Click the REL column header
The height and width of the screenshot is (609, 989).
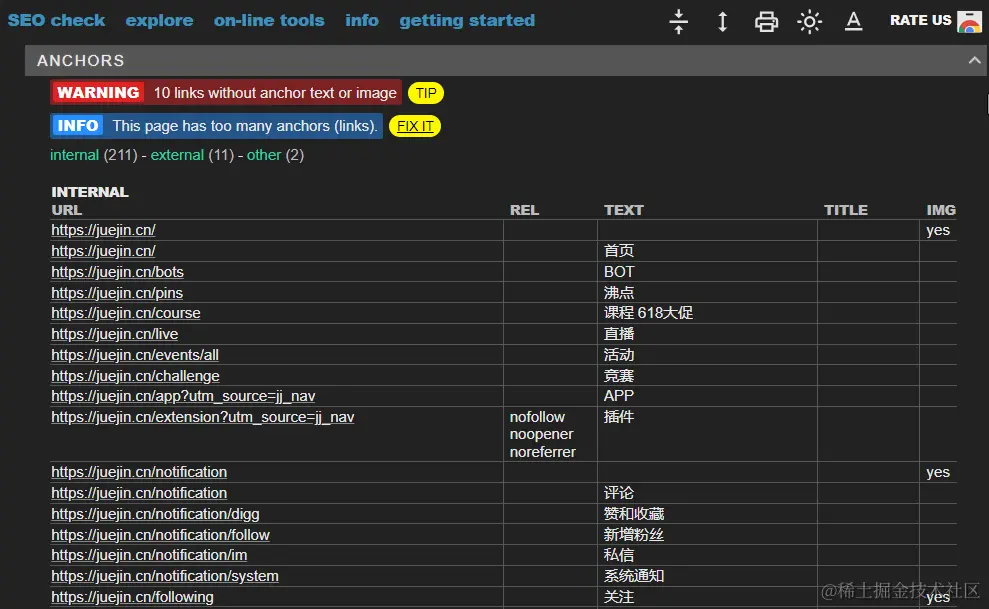tap(525, 210)
